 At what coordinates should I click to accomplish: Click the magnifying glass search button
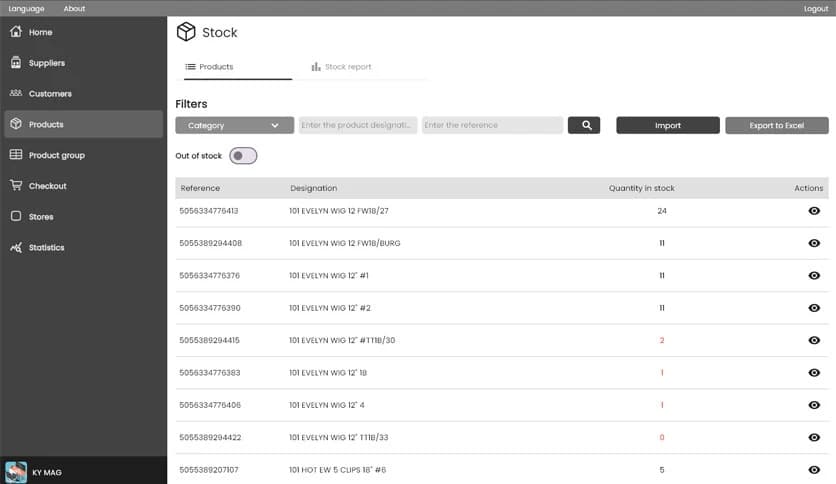pos(584,125)
